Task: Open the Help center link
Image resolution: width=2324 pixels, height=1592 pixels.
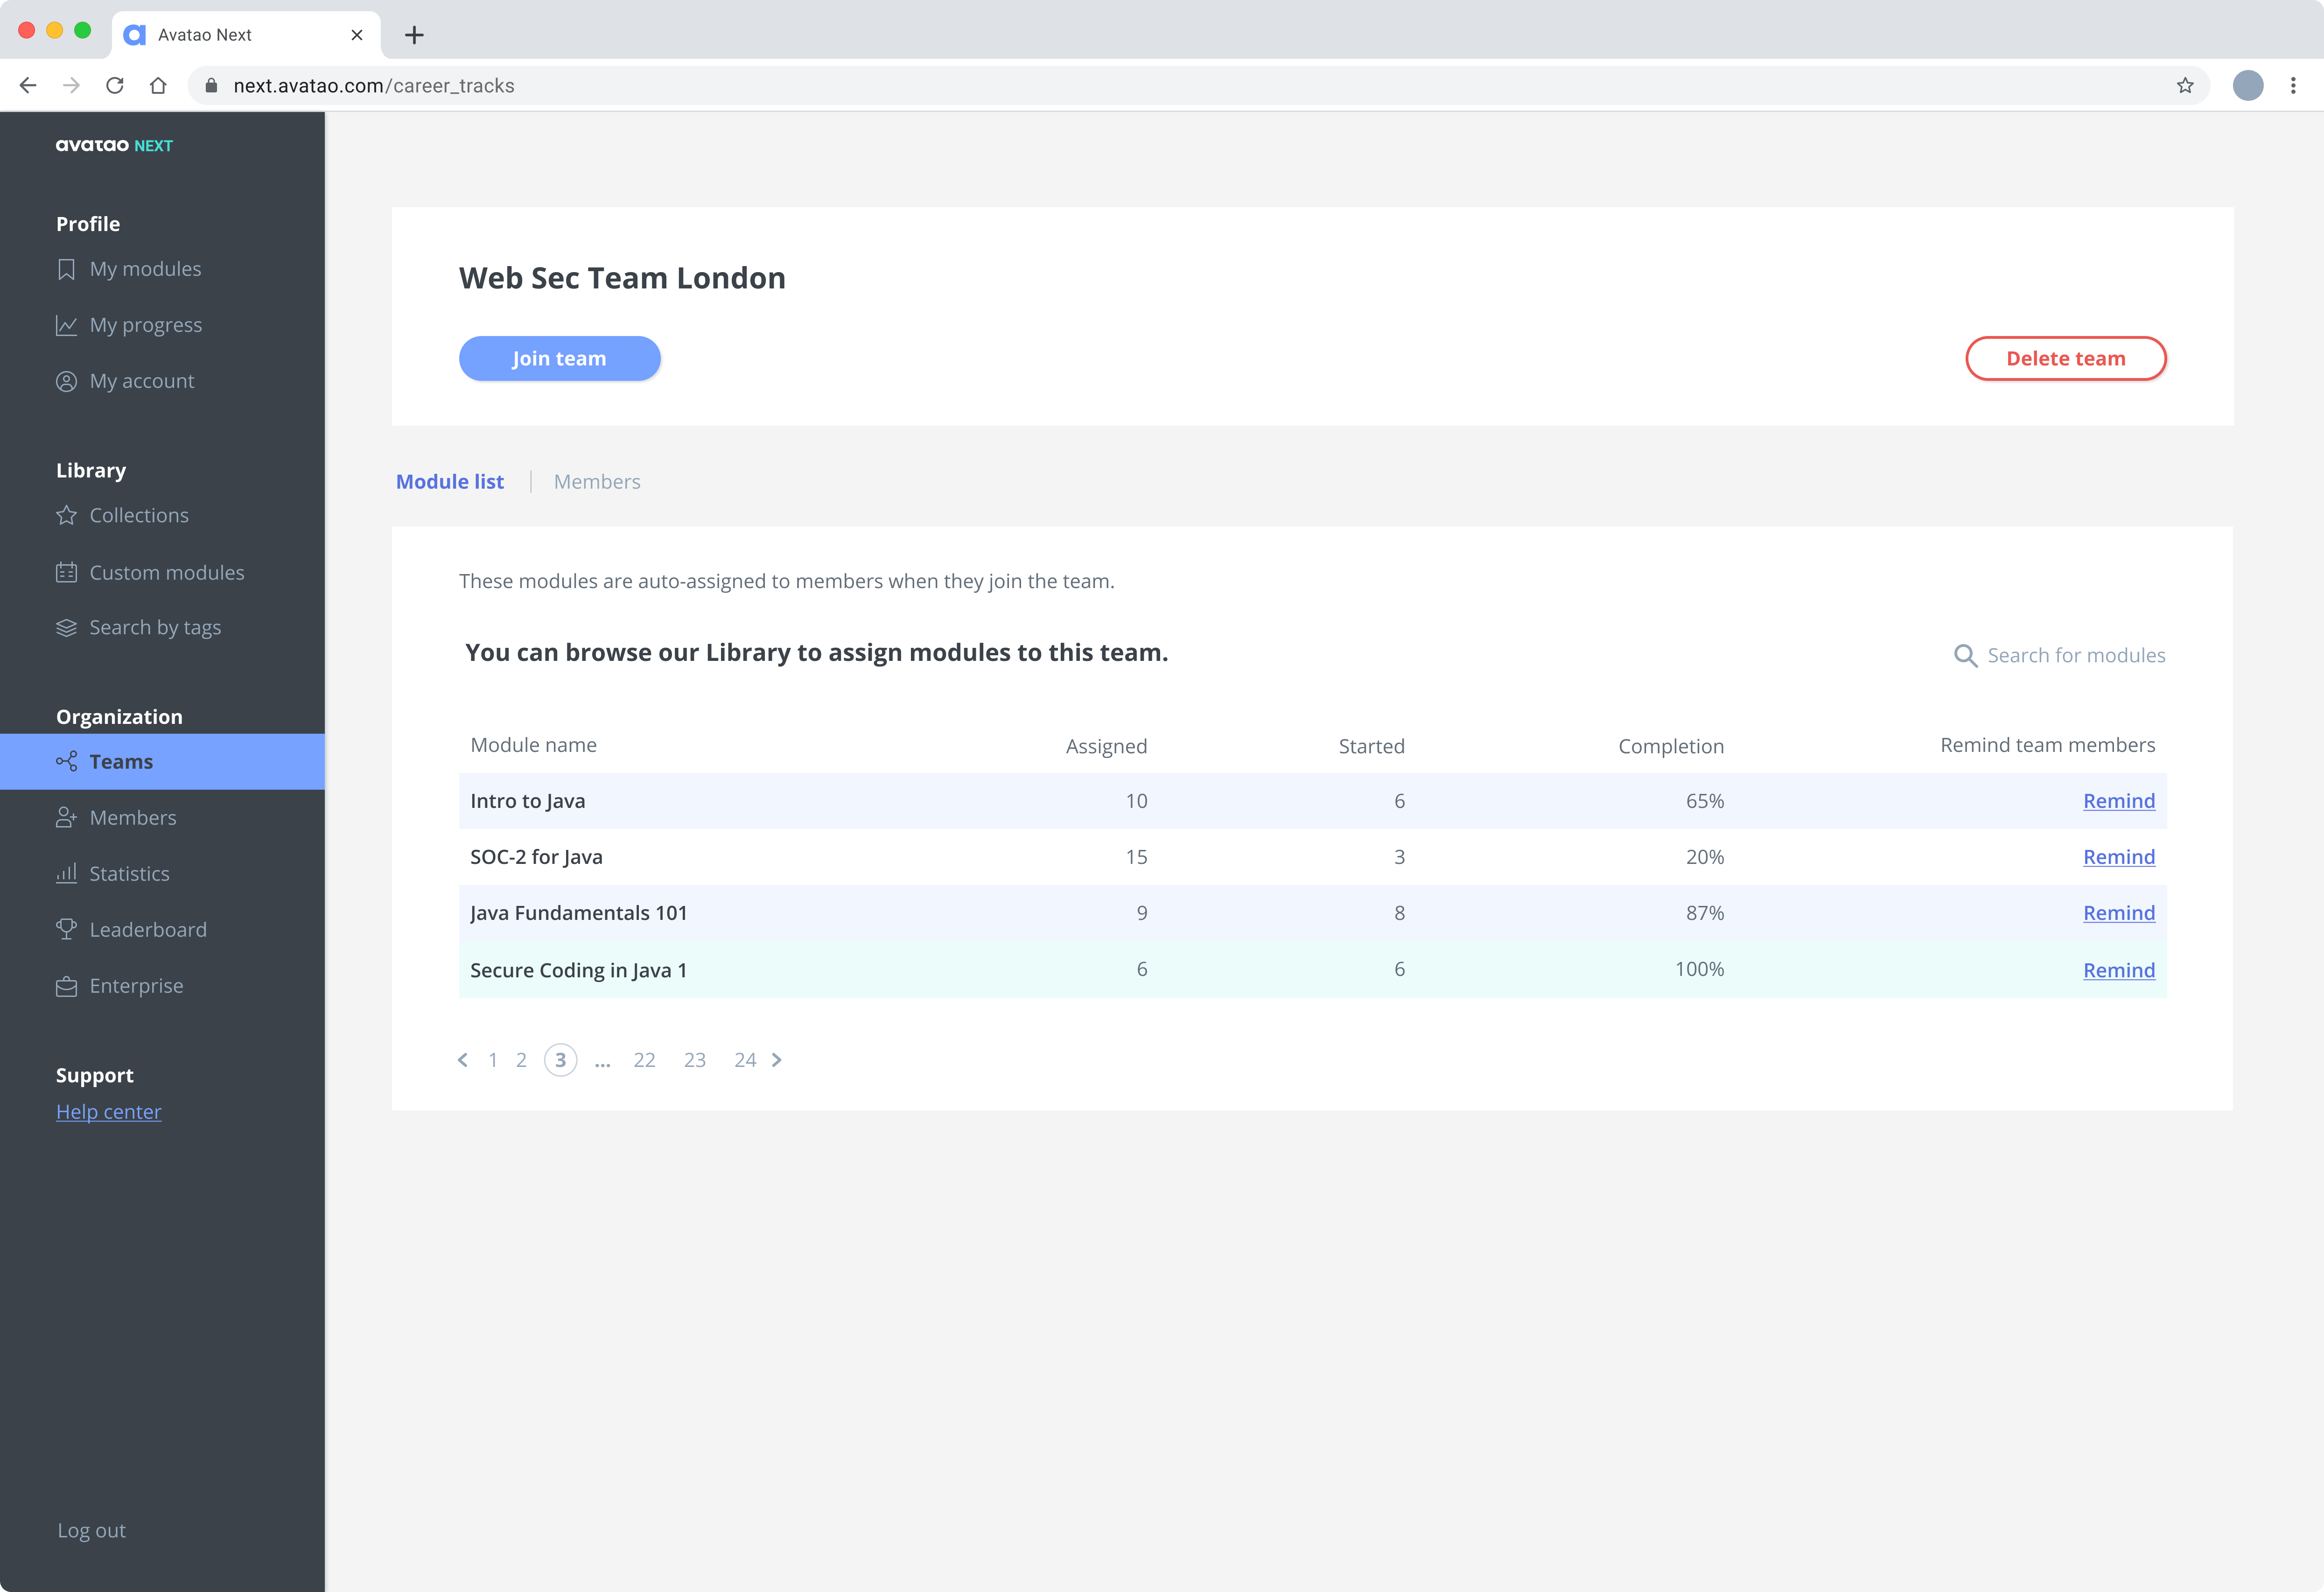Action: [108, 1112]
